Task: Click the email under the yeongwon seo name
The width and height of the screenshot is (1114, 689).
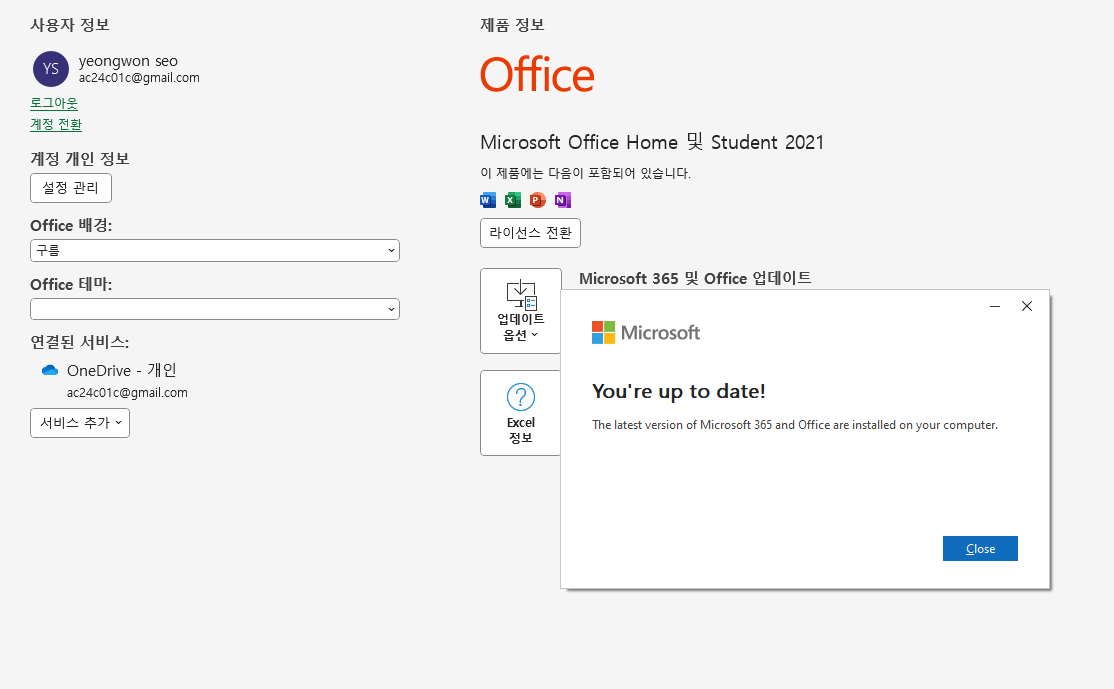Action: point(139,77)
